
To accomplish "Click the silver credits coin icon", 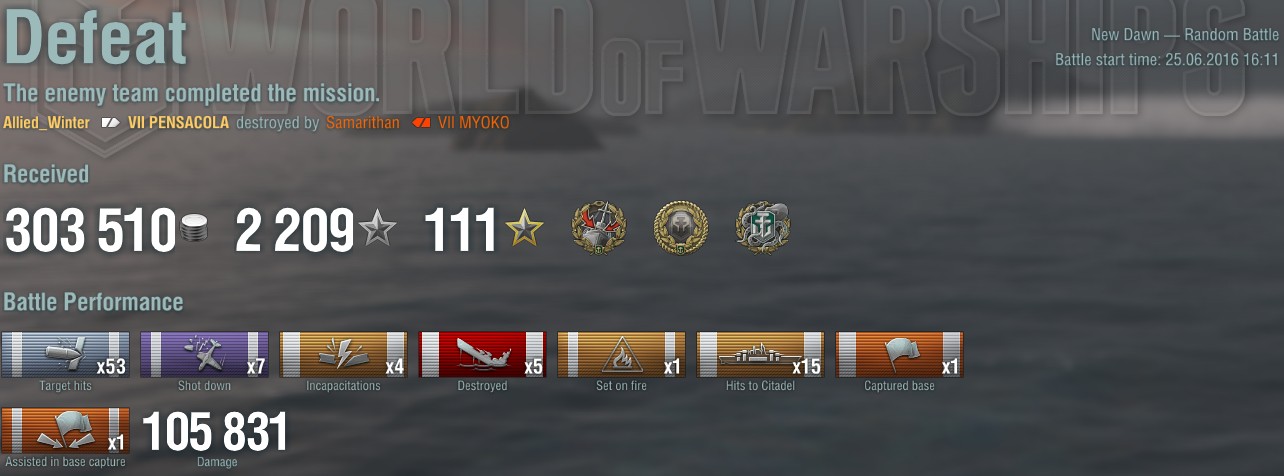I will point(194,231).
